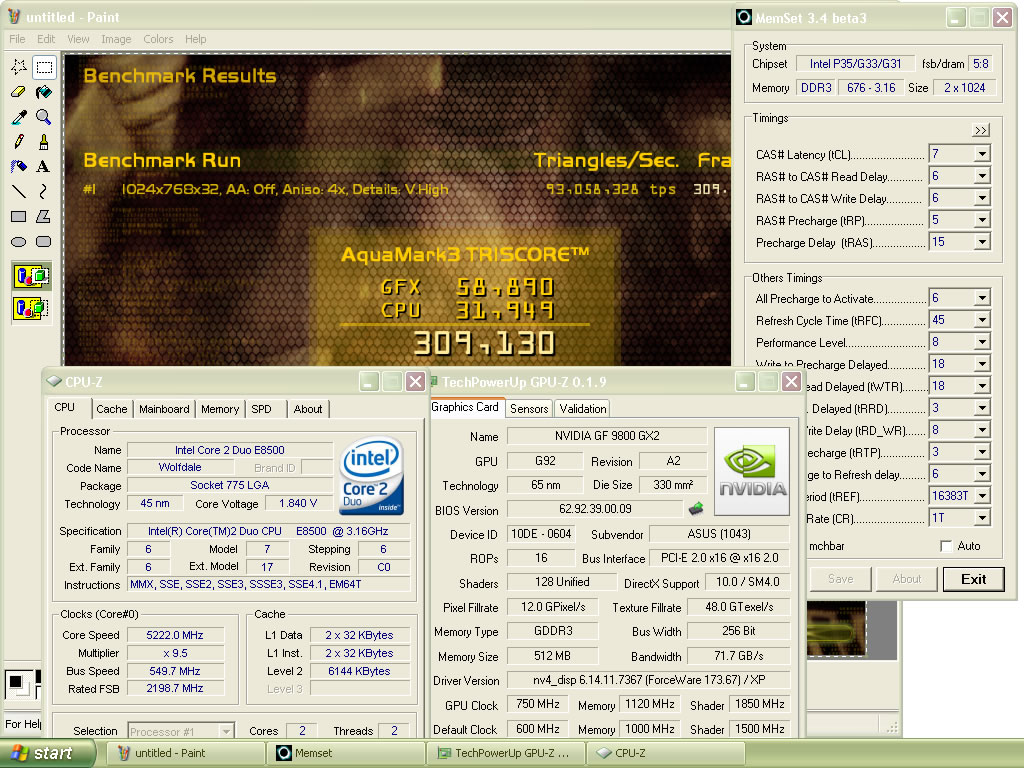Switch to untitled - Paint taskbar button
Viewport: 1024px width, 768px height.
pos(185,753)
